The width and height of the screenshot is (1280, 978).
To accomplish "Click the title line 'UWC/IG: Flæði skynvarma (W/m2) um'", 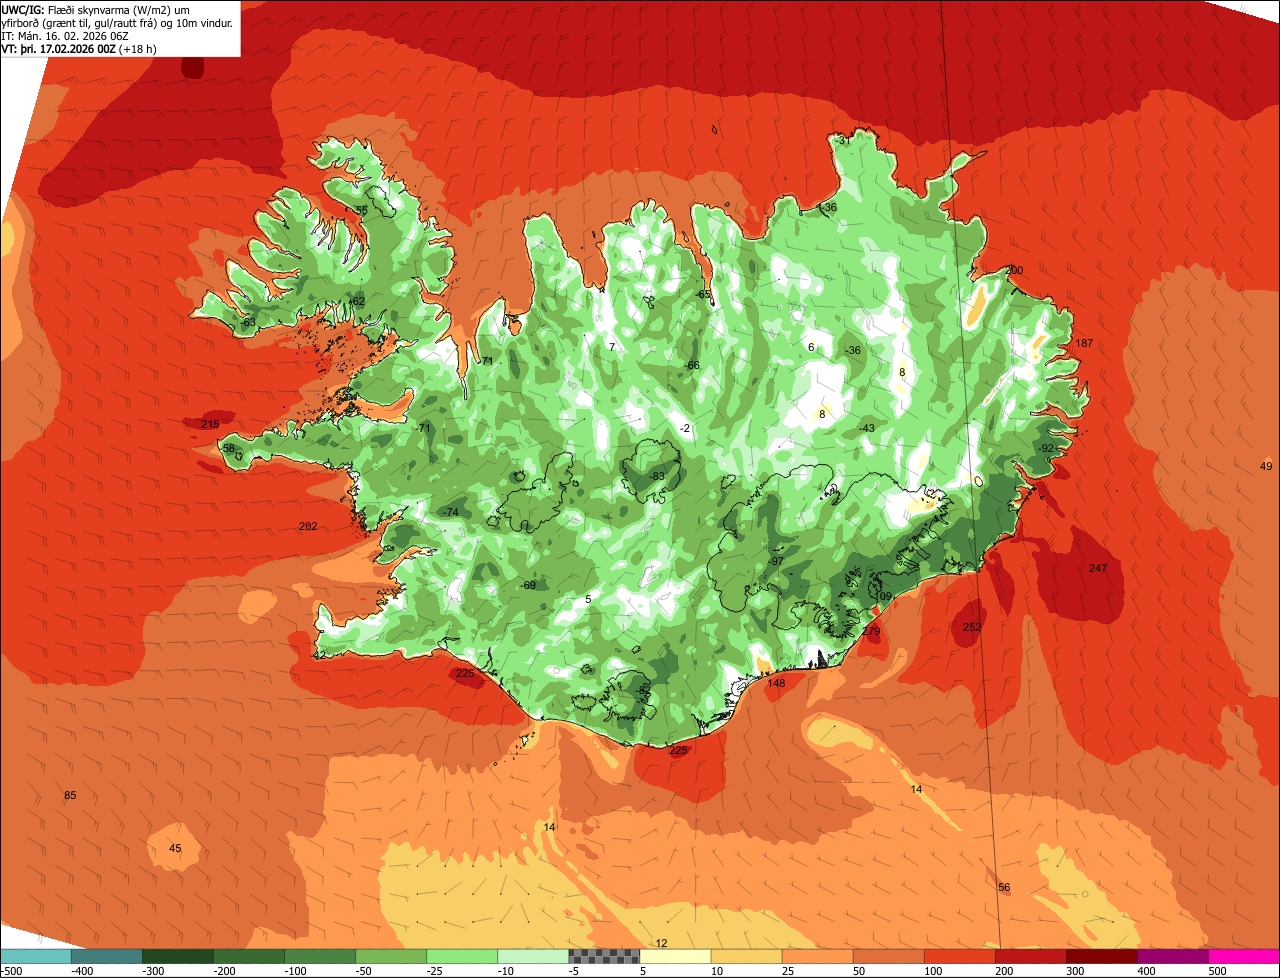I will pyautogui.click(x=97, y=9).
